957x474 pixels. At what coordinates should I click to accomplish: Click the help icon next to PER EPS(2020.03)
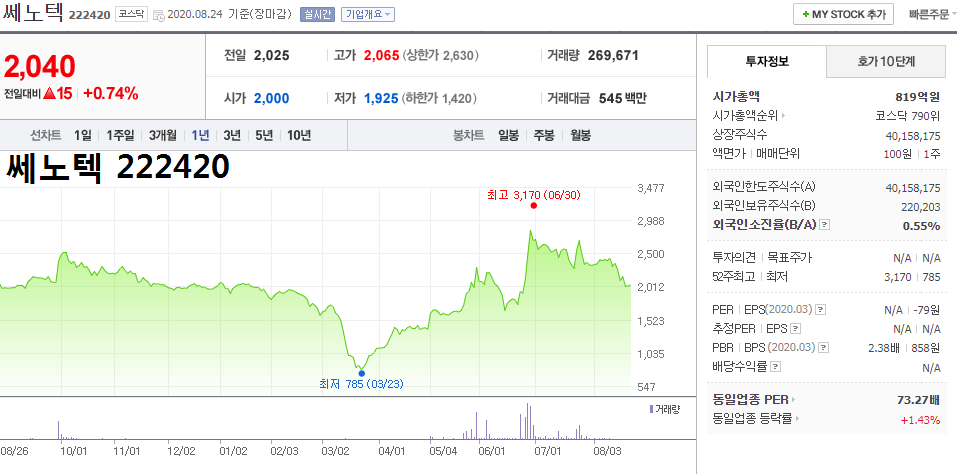821,310
